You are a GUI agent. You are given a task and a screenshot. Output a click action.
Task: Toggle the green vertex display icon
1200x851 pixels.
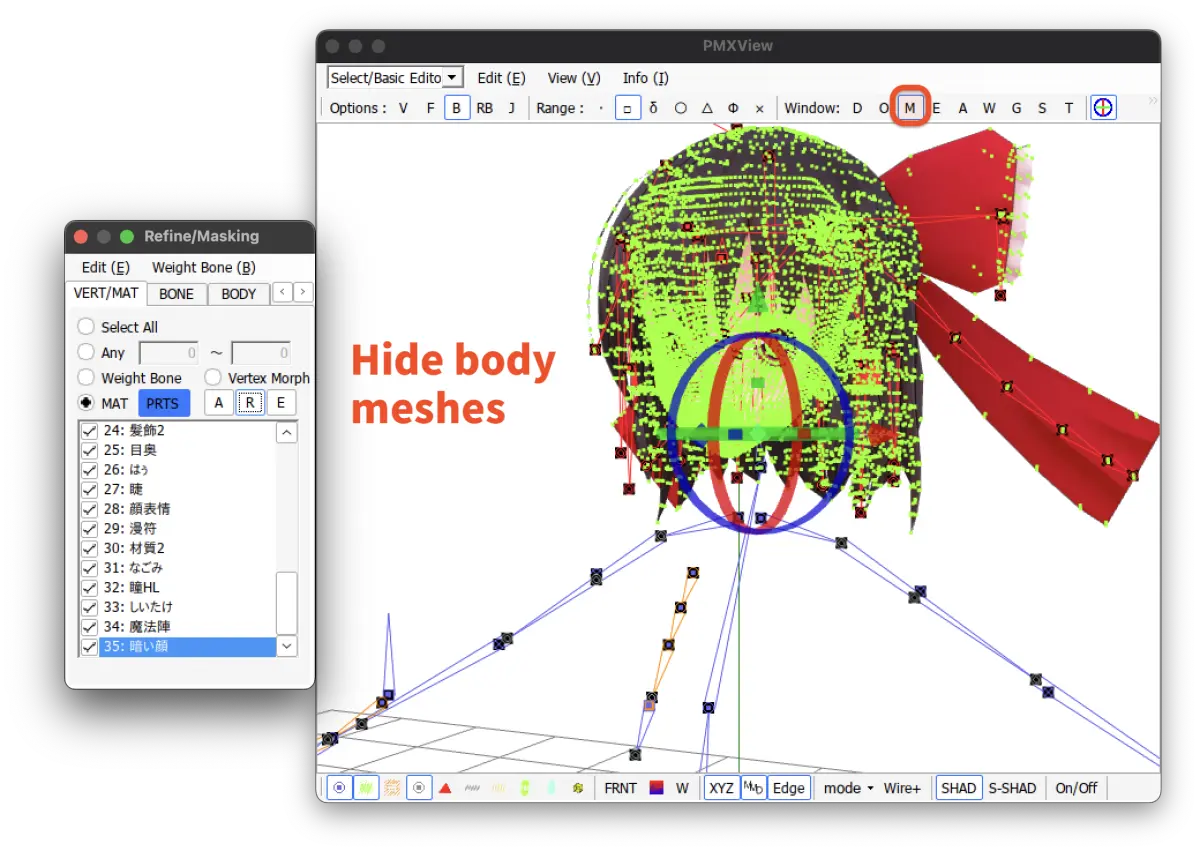click(x=366, y=788)
